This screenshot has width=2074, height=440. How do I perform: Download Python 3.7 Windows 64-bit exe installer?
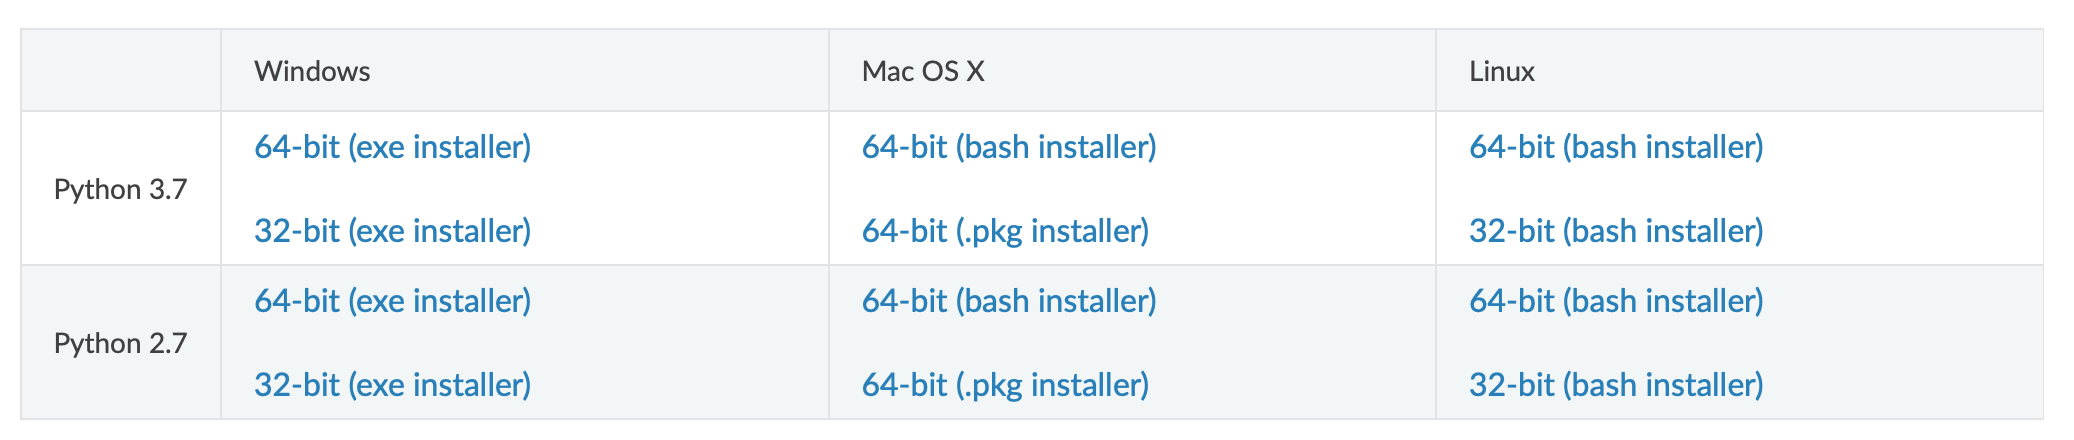click(392, 147)
